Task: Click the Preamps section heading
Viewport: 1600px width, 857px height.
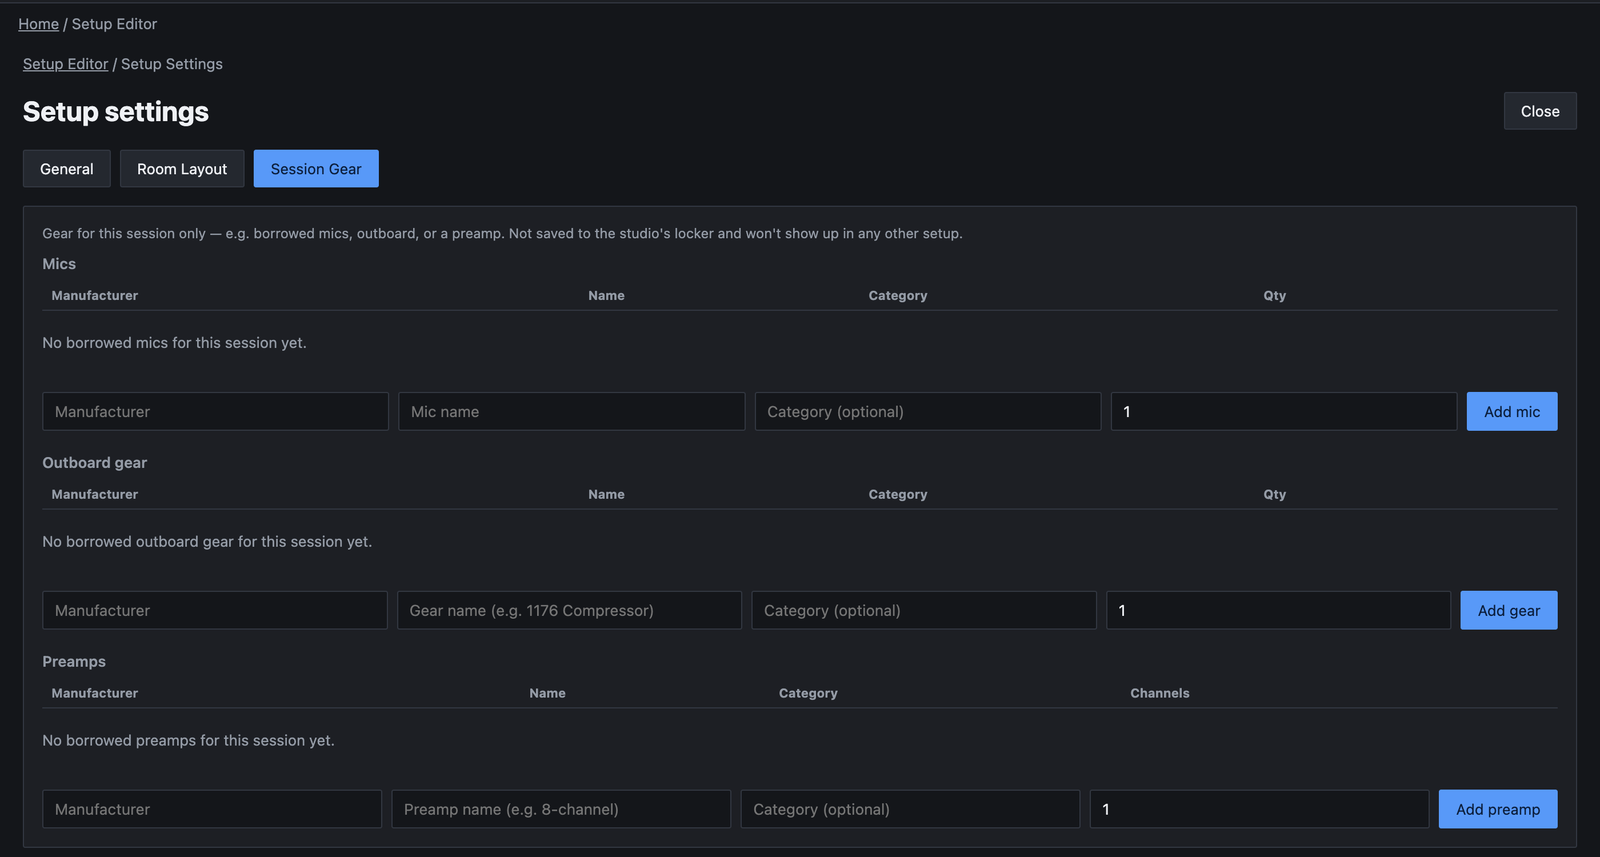Action: pyautogui.click(x=74, y=662)
